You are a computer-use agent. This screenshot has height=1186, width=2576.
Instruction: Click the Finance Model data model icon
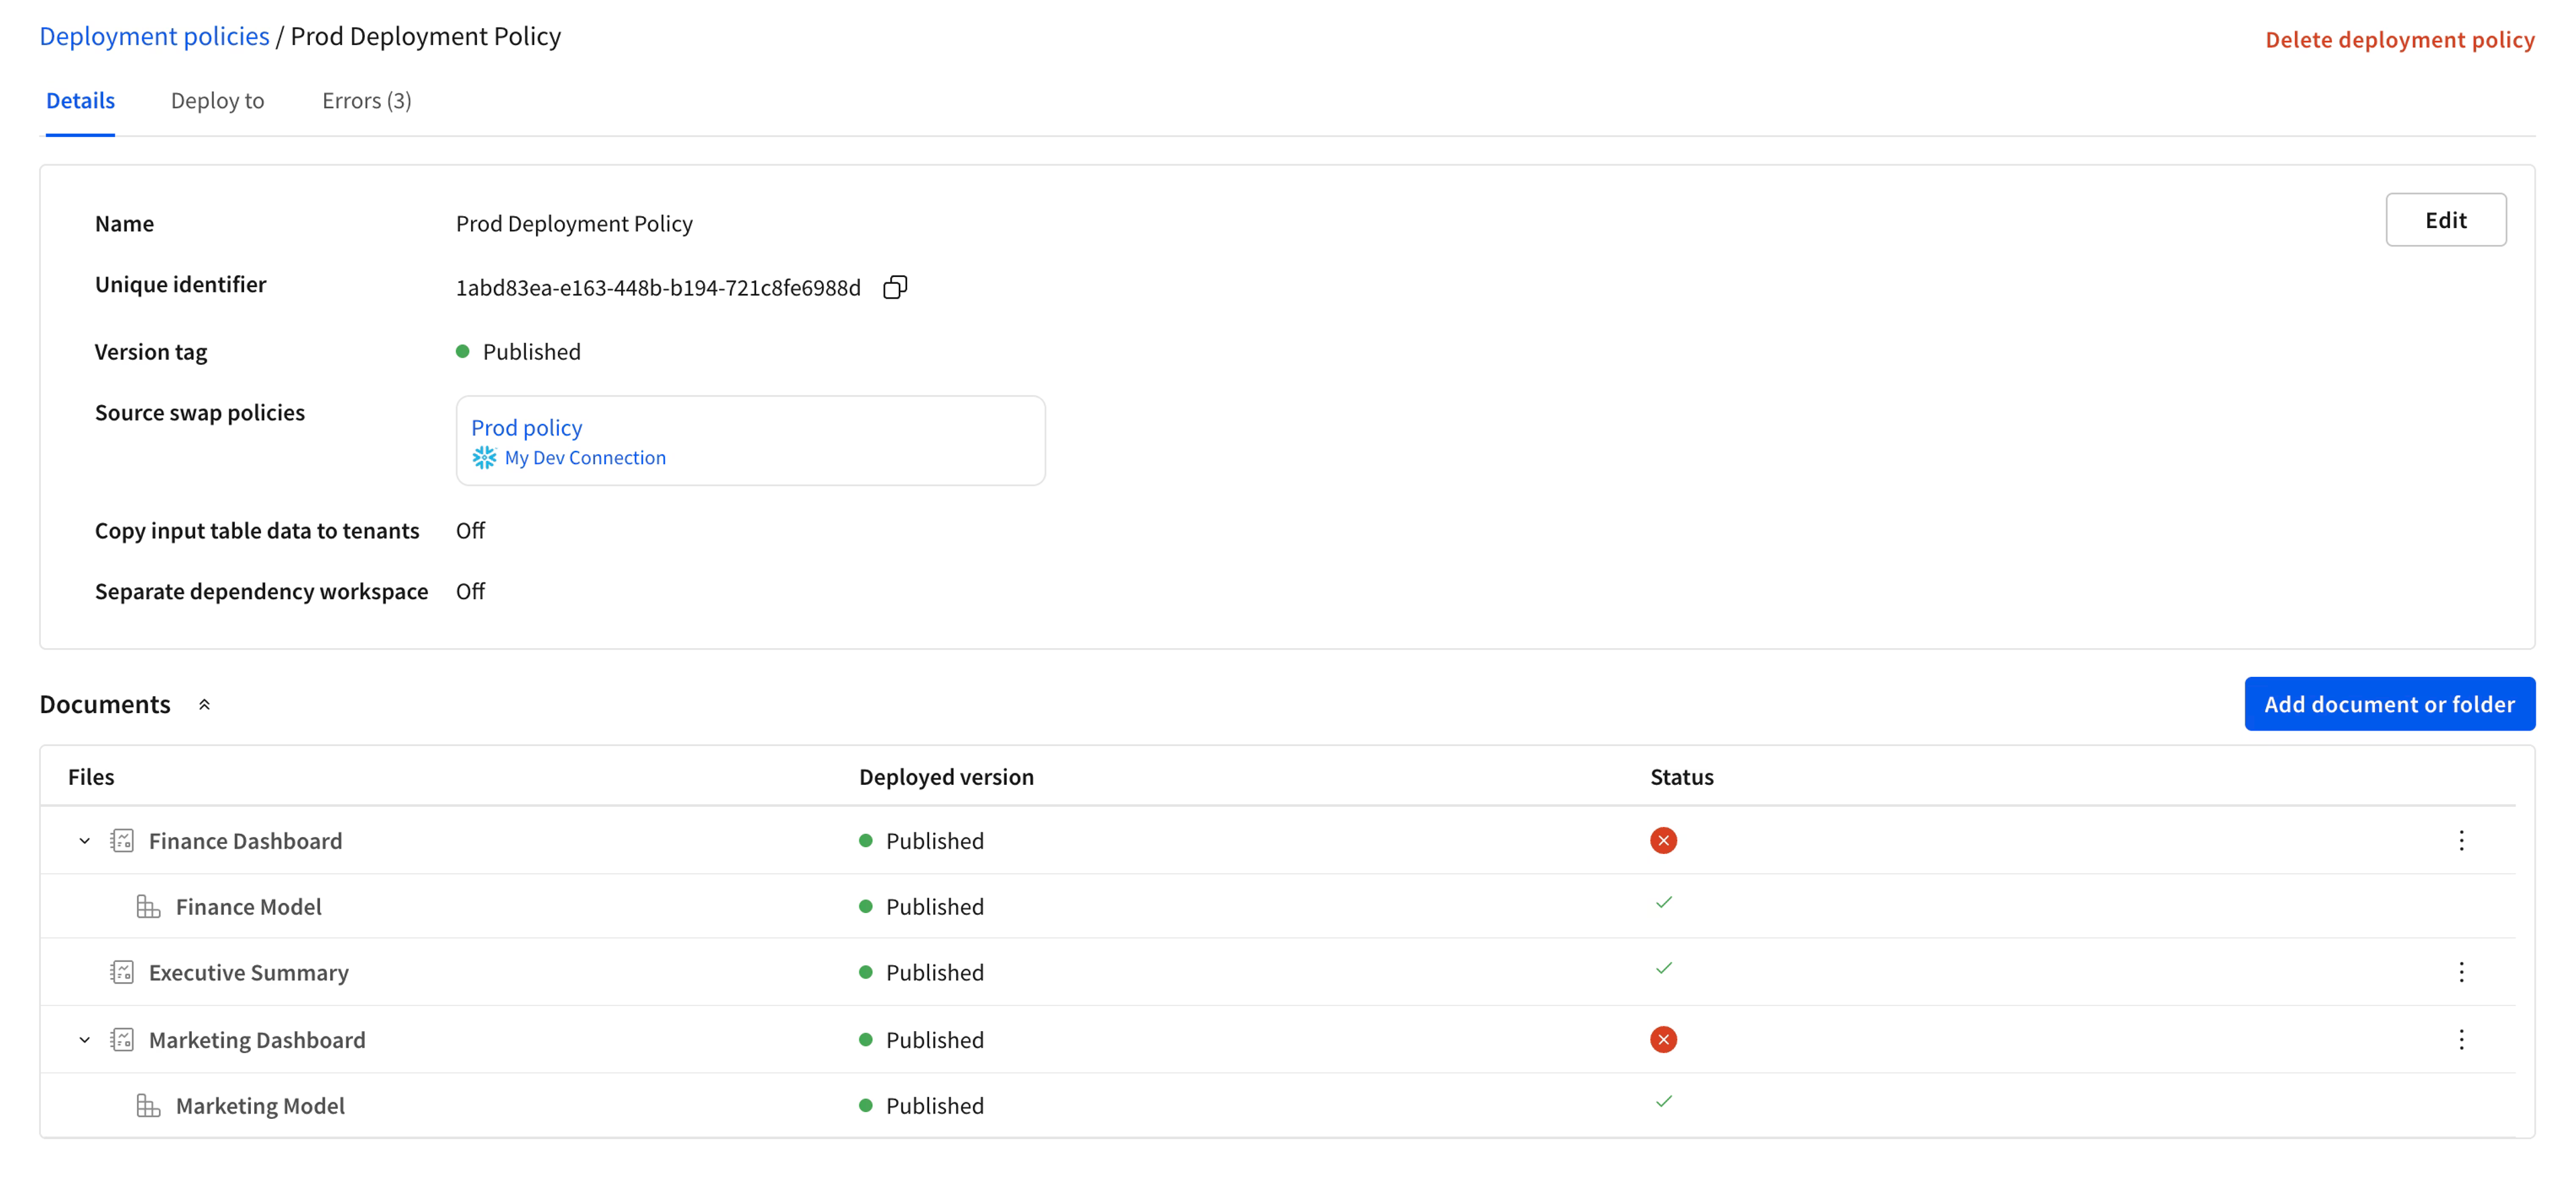coord(148,907)
